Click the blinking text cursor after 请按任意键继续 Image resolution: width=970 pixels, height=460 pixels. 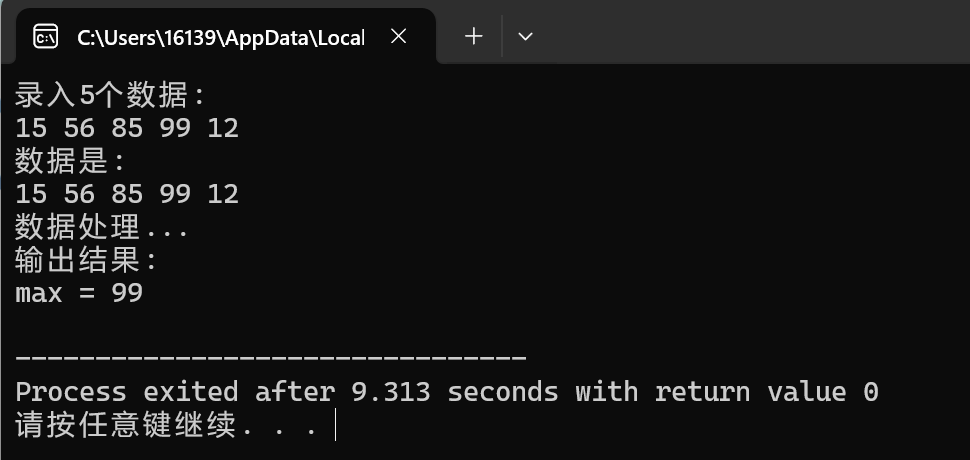coord(335,425)
